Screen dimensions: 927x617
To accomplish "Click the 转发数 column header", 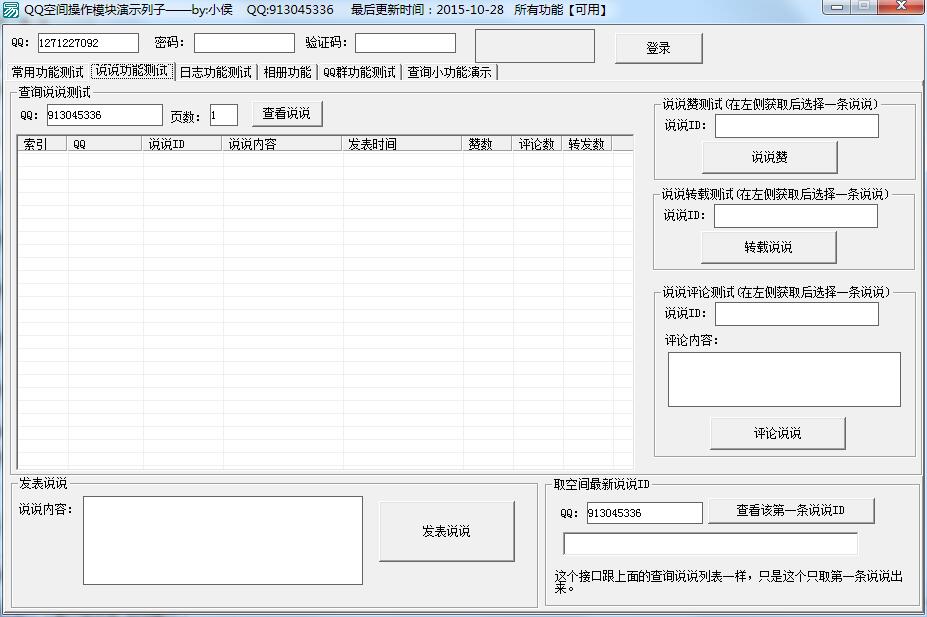I will click(587, 144).
